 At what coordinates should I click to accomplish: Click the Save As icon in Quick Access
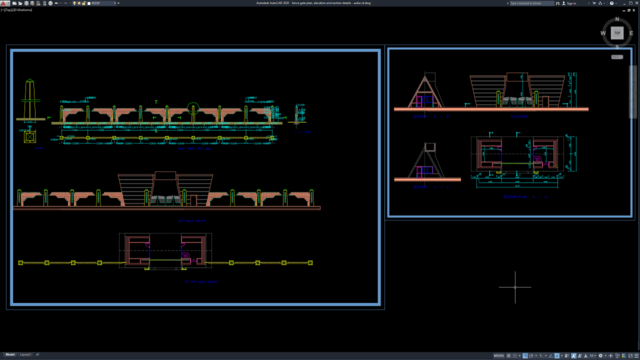coord(32,3)
